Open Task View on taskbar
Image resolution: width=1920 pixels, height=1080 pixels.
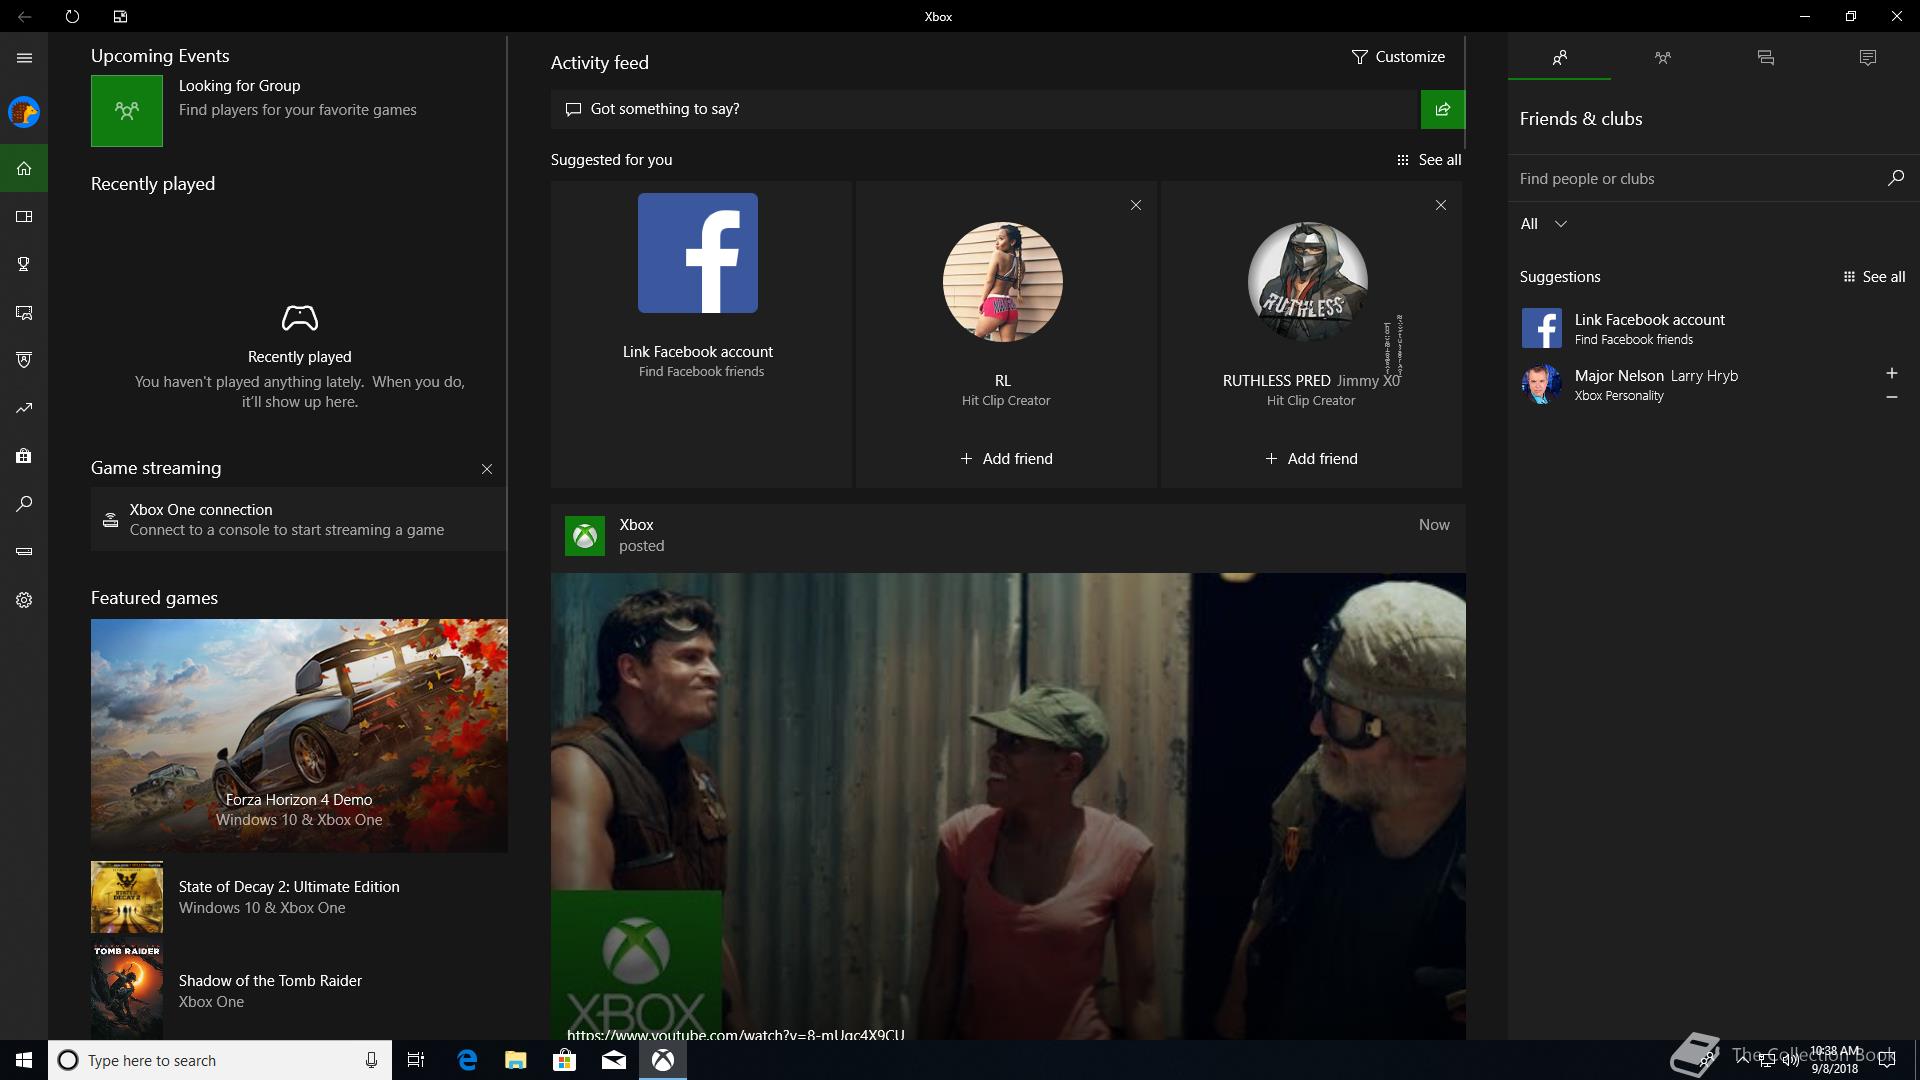(416, 1060)
